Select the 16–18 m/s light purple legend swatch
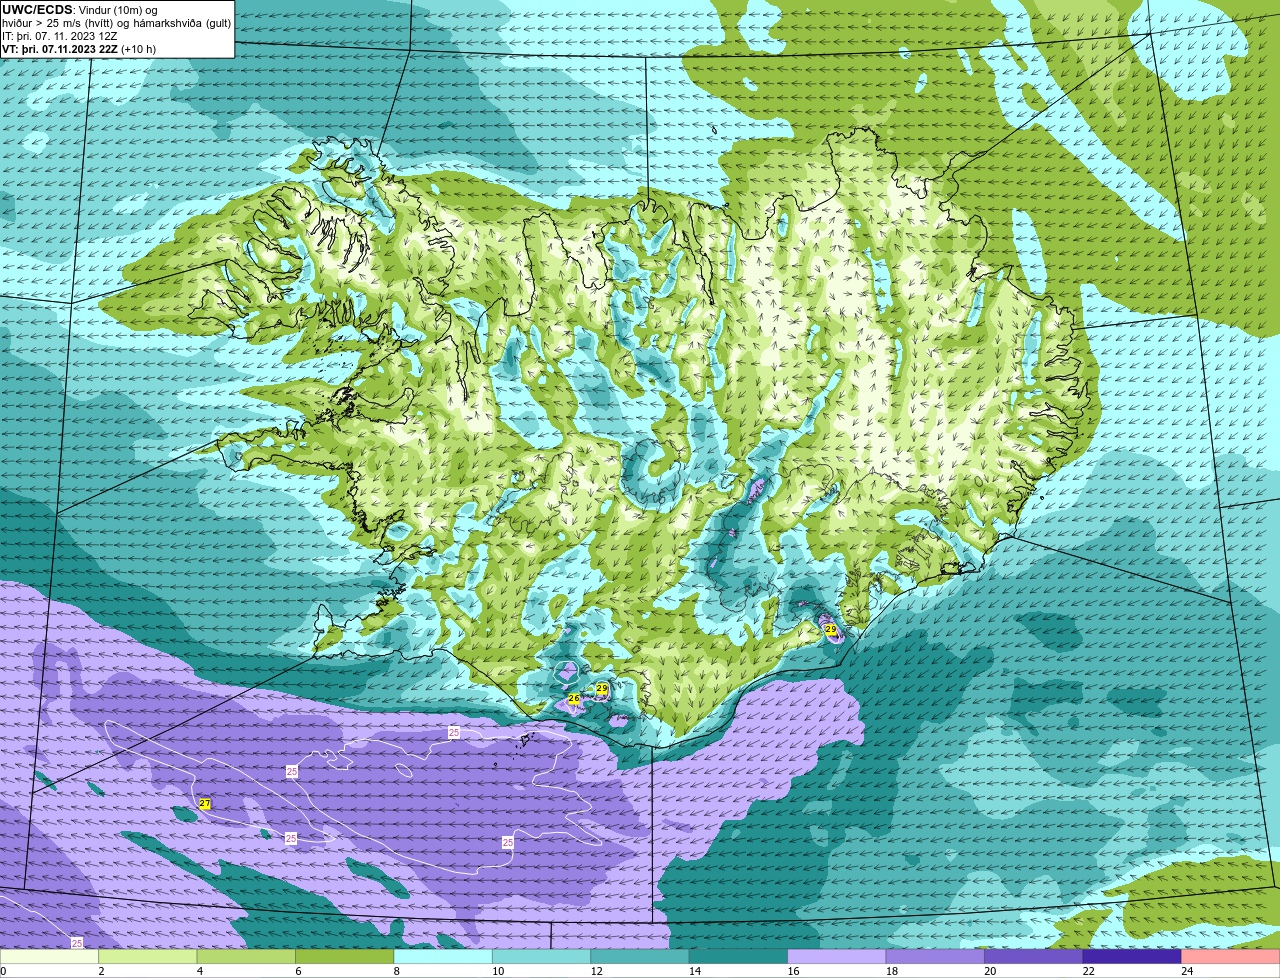The image size is (1280, 978). coord(837,956)
